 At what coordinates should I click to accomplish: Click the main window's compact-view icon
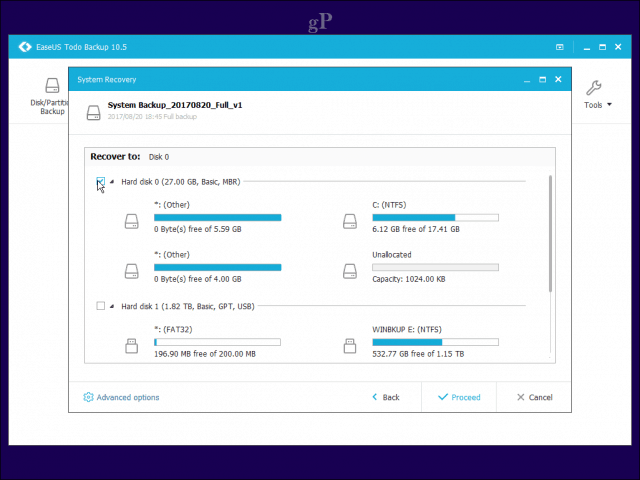pos(560,47)
